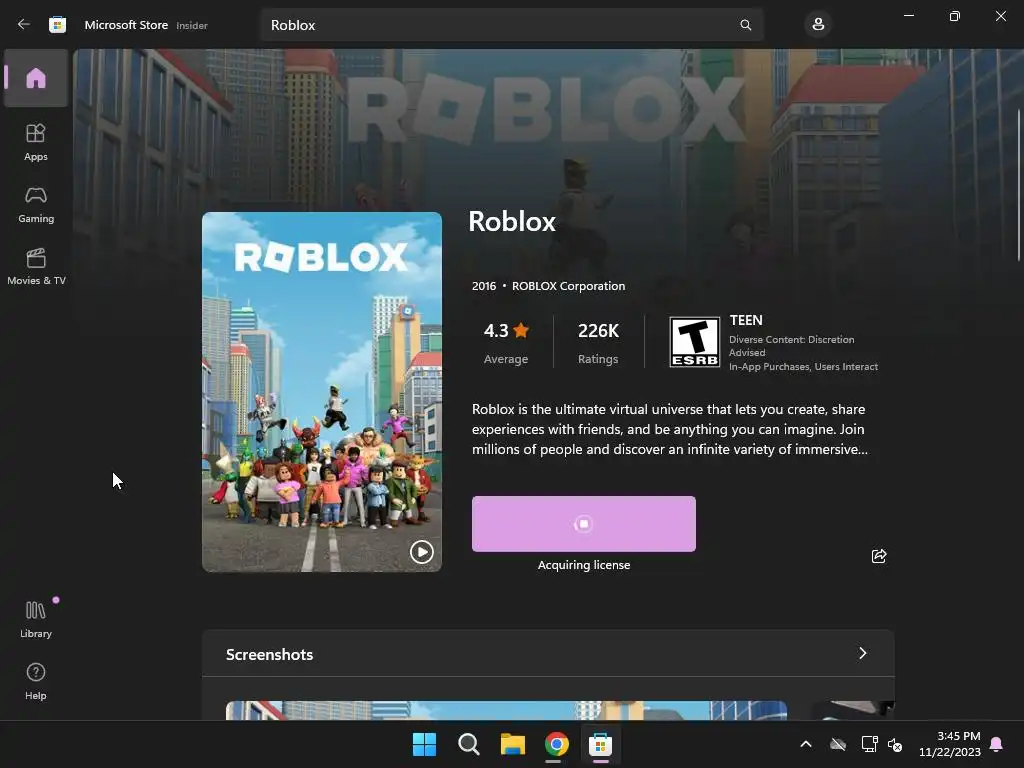The image size is (1024, 768).
Task: Open the Movies & TV section
Action: (36, 266)
